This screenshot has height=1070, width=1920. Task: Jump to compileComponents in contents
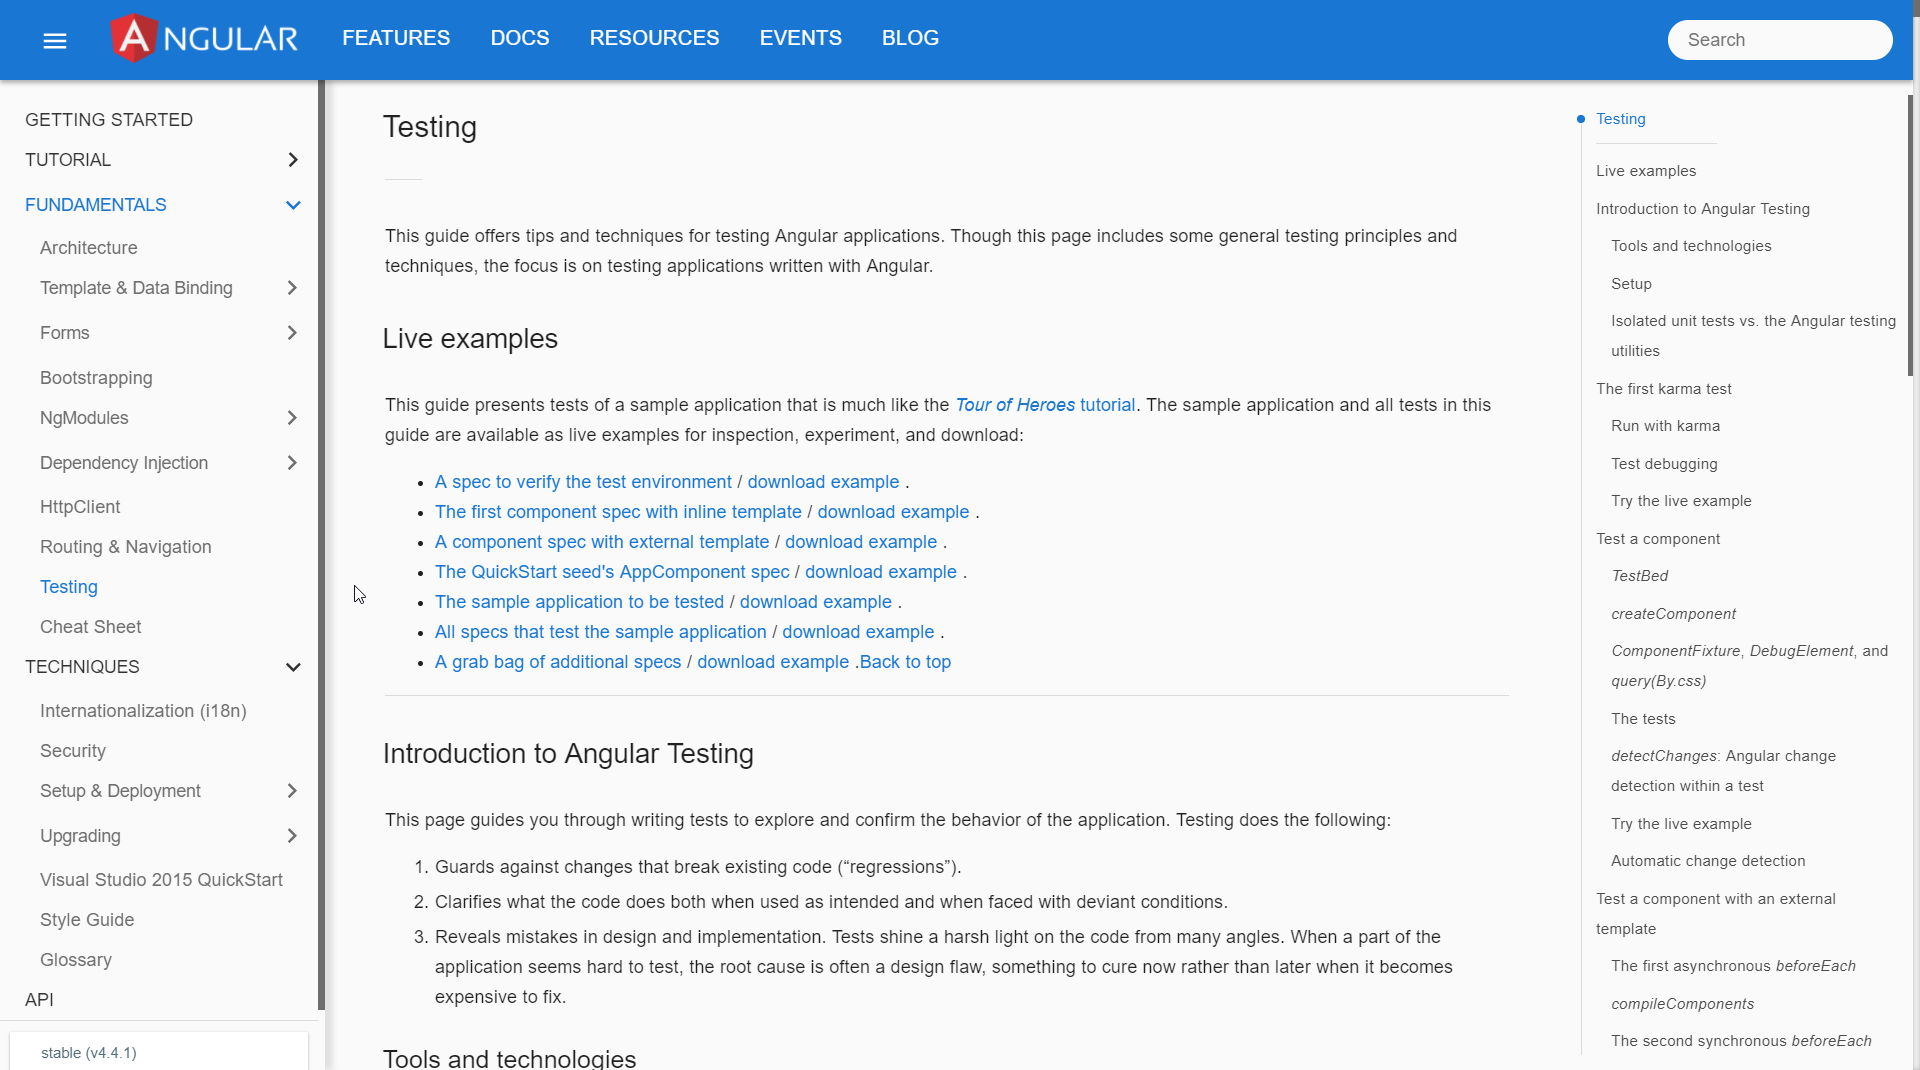pos(1683,1004)
